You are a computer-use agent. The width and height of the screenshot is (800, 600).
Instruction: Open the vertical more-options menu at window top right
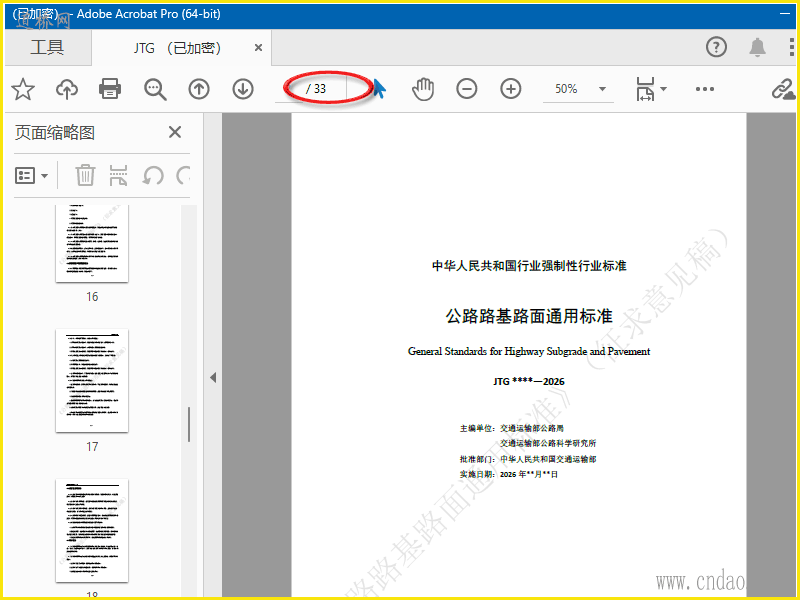click(x=791, y=47)
